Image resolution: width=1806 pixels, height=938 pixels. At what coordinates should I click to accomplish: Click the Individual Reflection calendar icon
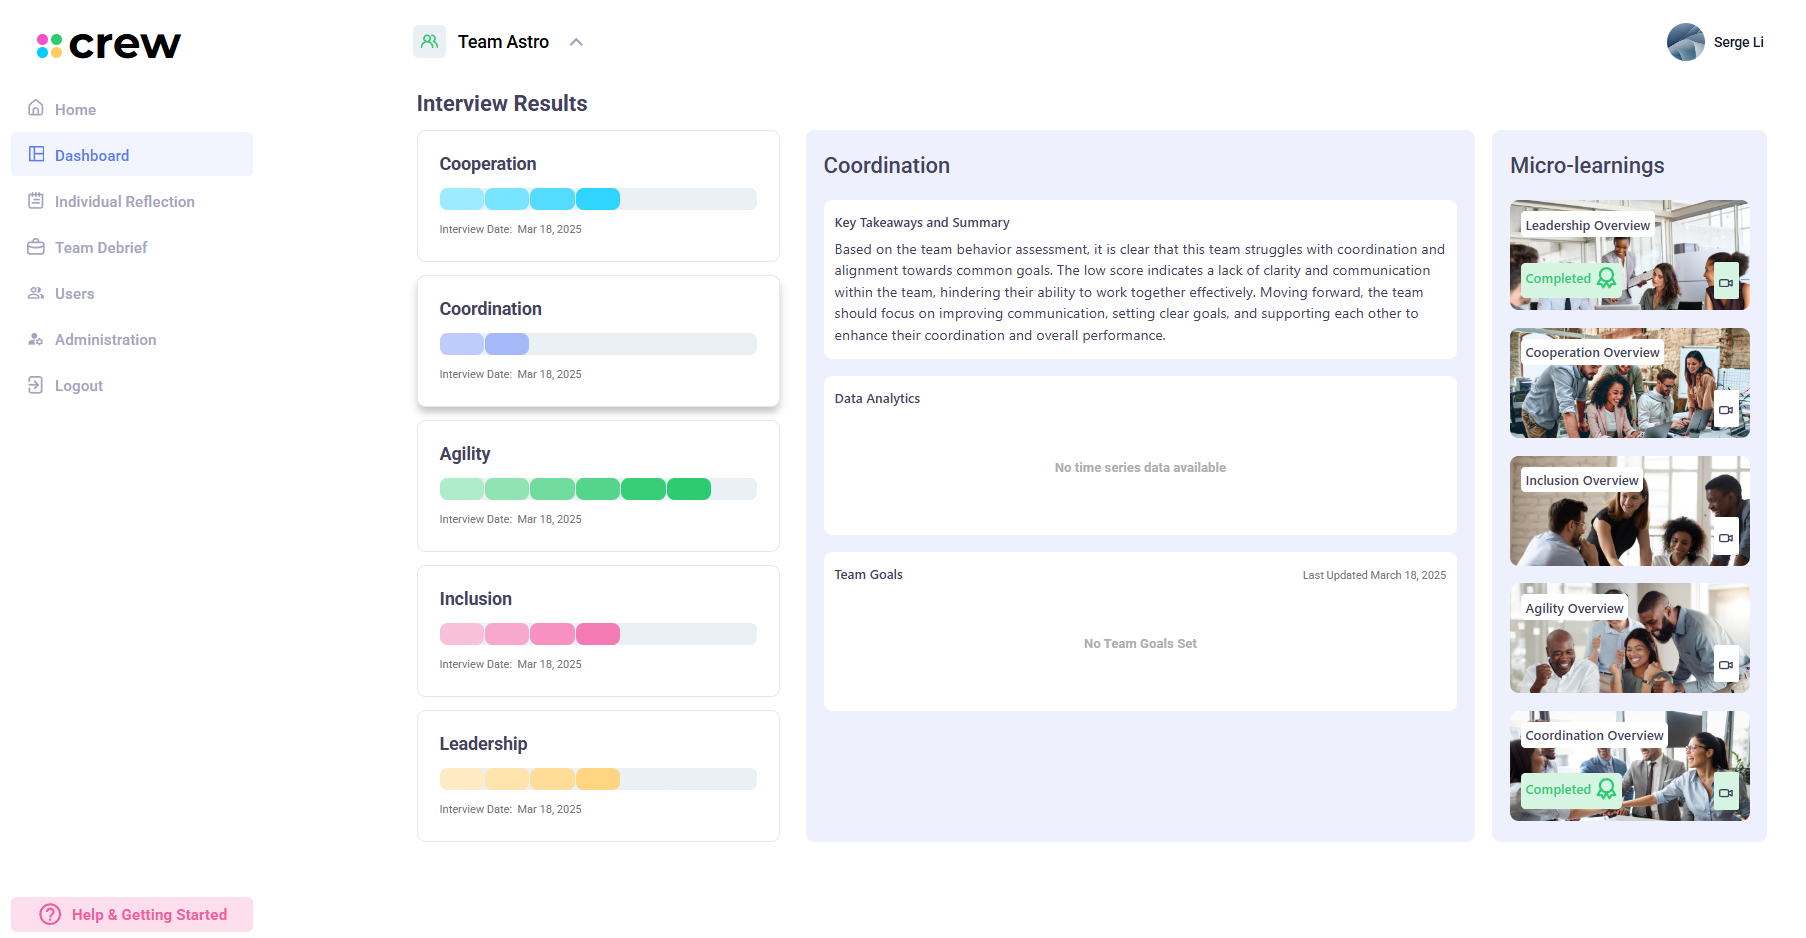[x=36, y=201]
